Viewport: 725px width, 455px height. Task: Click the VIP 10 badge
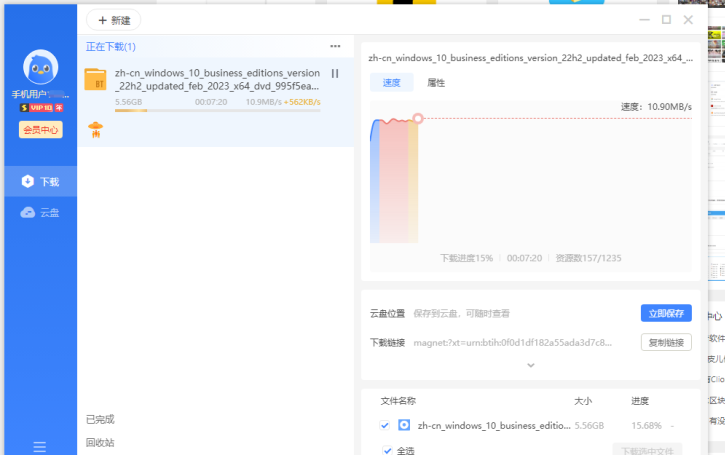point(42,108)
